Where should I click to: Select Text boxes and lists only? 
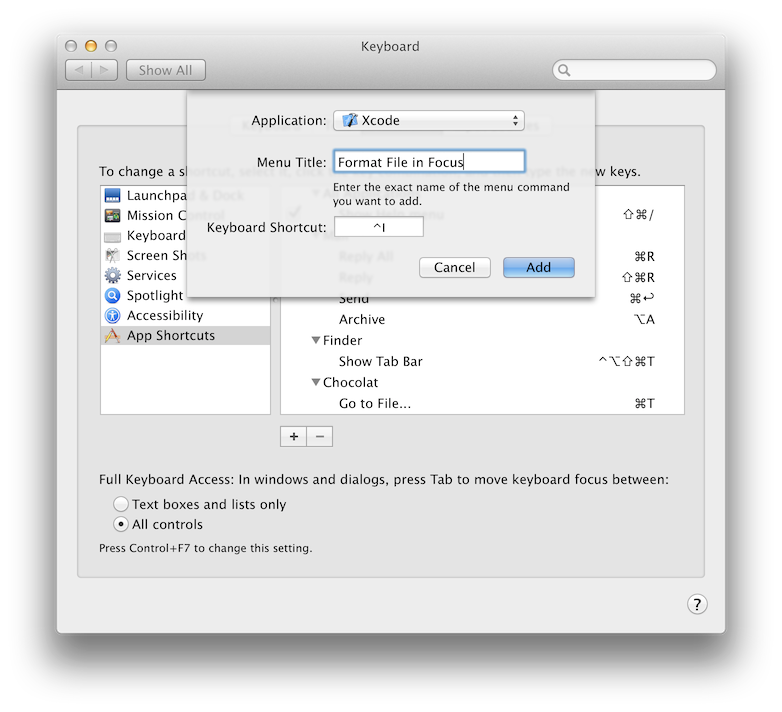pyautogui.click(x=121, y=504)
